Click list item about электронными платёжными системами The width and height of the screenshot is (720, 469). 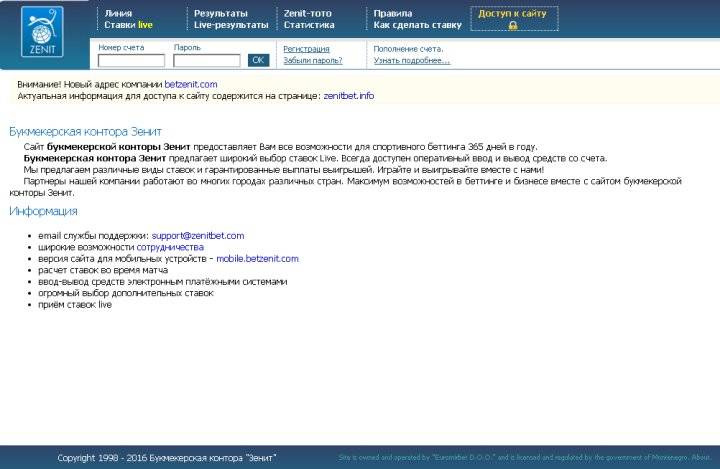[163, 282]
